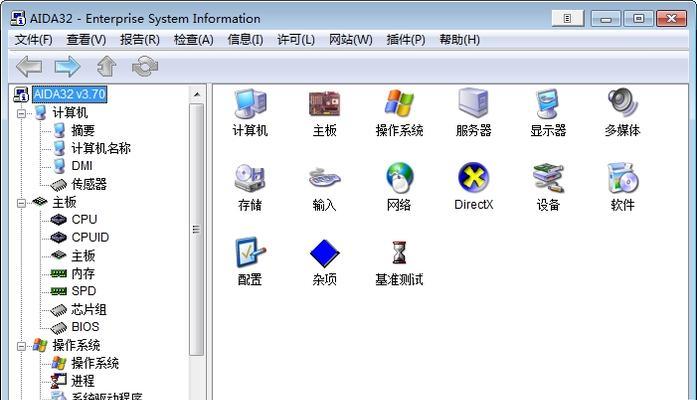This screenshot has width=697, height=400.
Task: Open the 基准测试 hourglass benchmark icon
Action: tap(399, 262)
